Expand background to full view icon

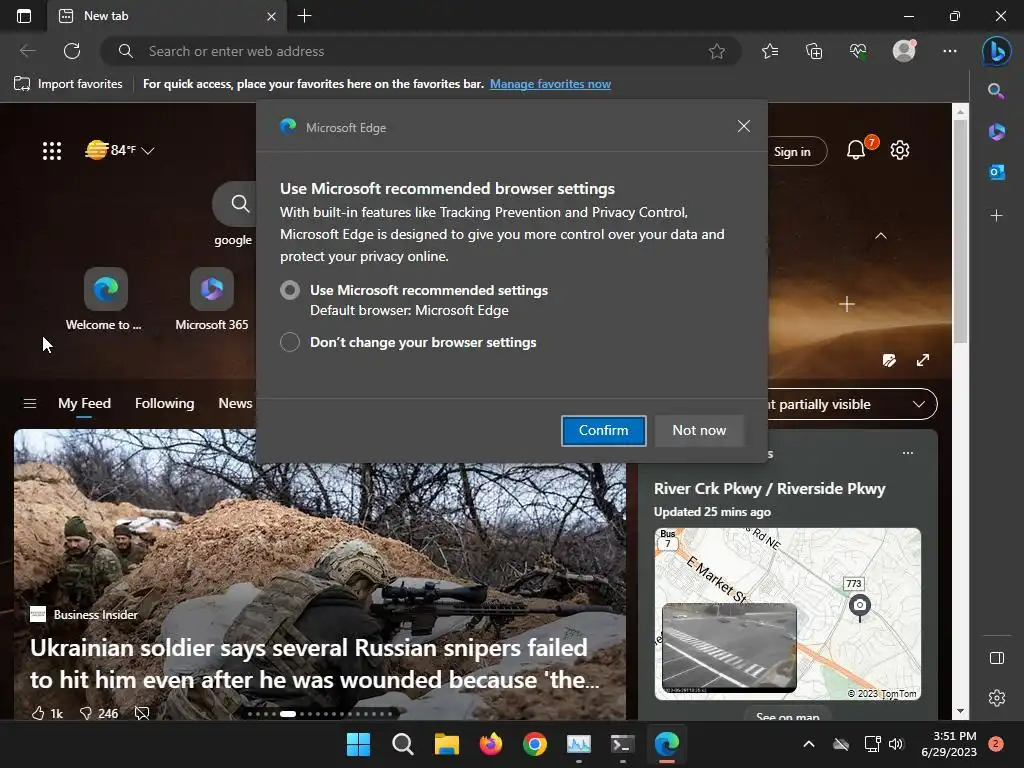point(923,360)
